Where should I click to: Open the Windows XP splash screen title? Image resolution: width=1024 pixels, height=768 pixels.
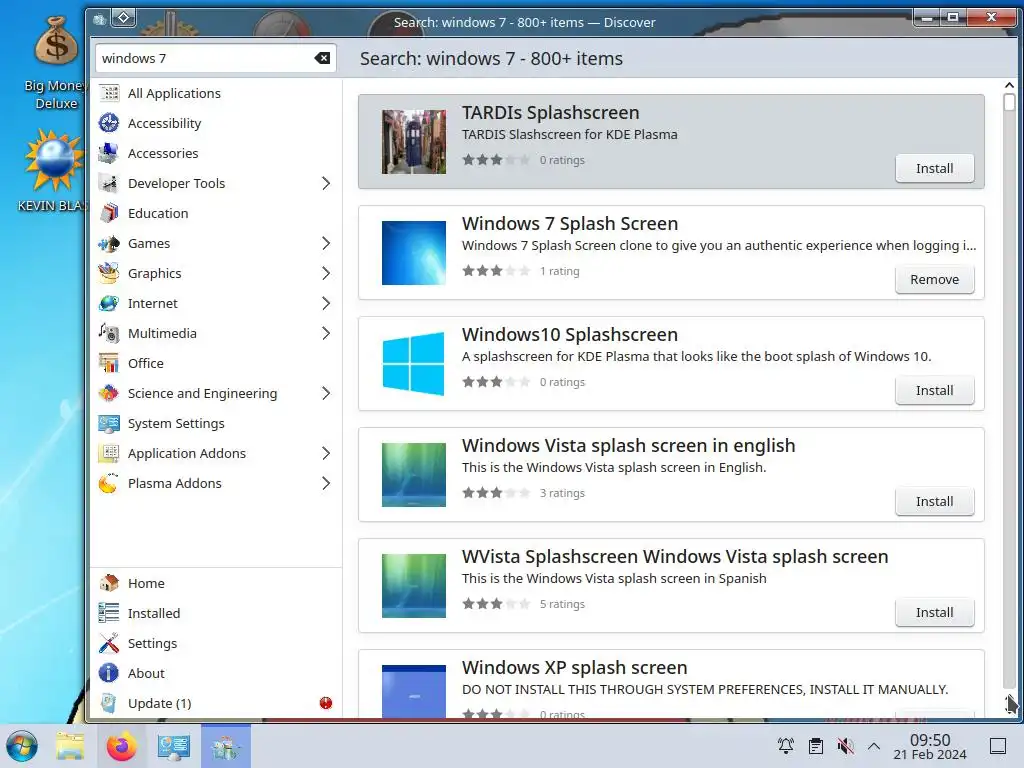(x=575, y=667)
